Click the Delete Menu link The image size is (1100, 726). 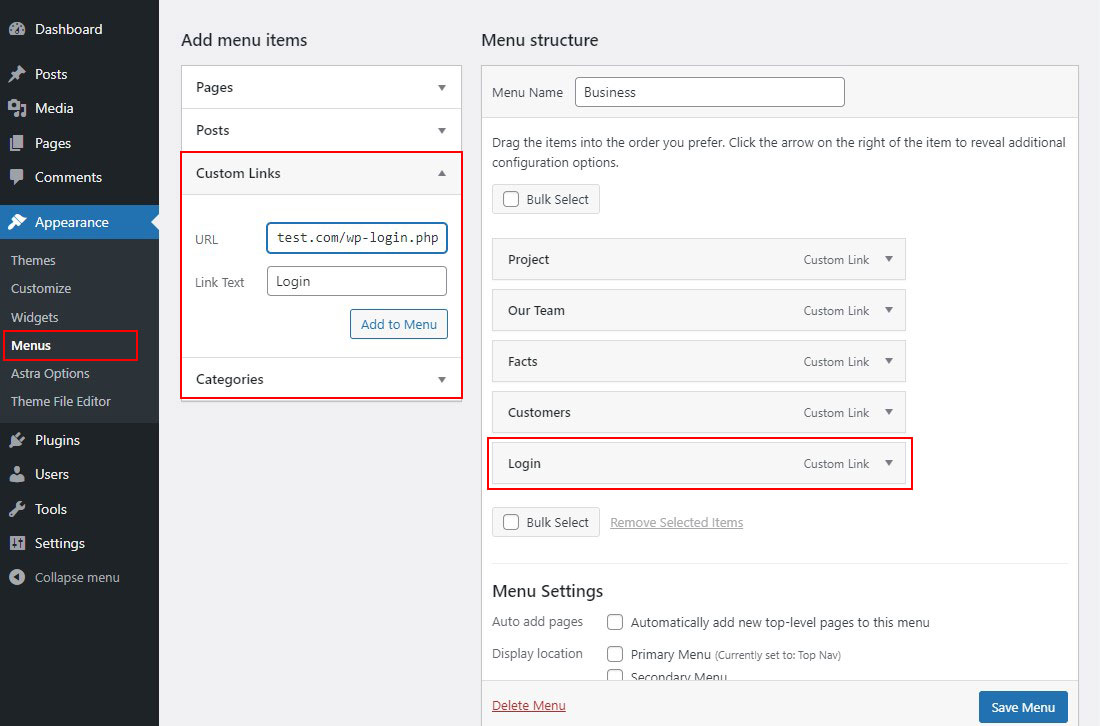click(x=529, y=706)
